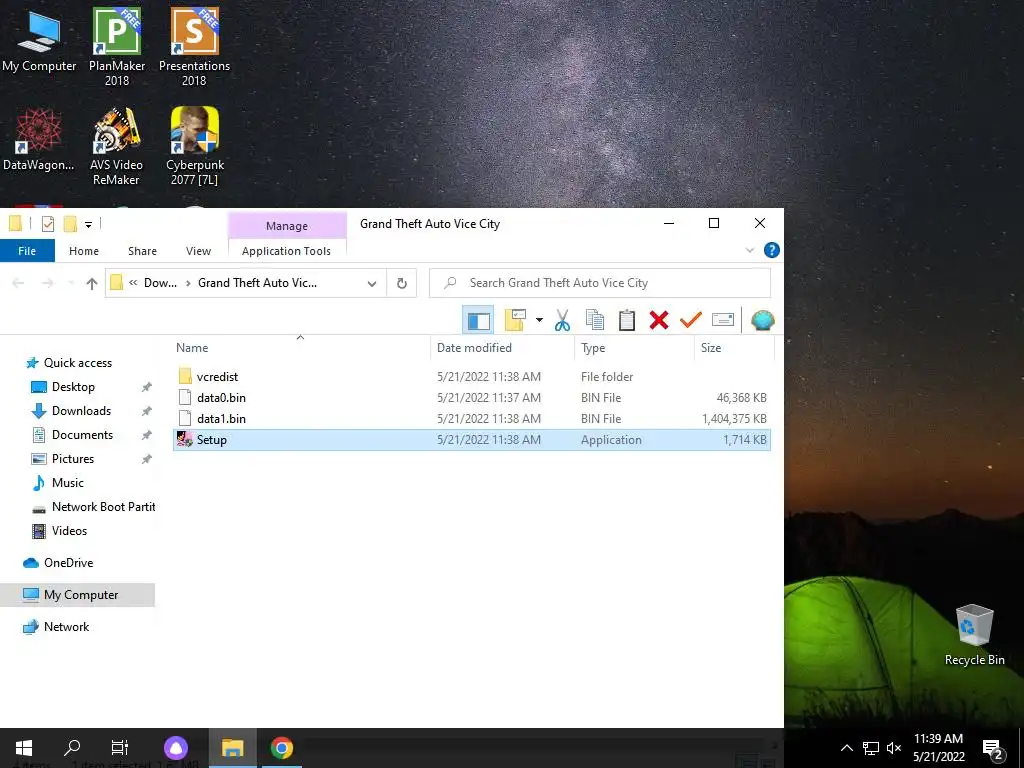Show hidden system tray icons

tap(846, 748)
